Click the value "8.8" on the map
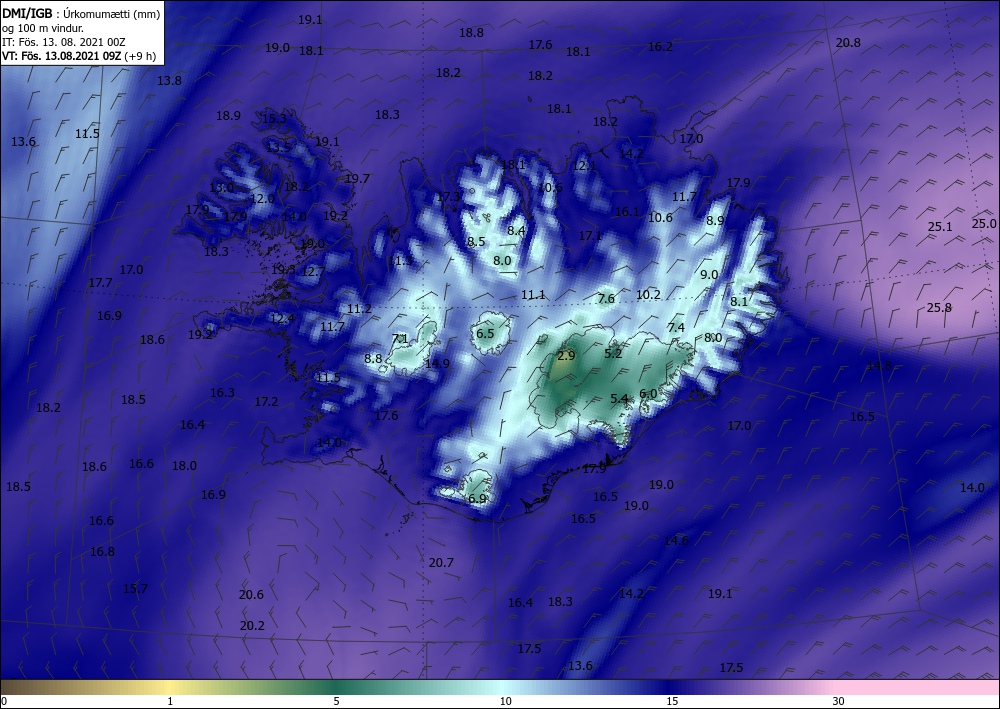Image resolution: width=1000 pixels, height=709 pixels. pyautogui.click(x=373, y=359)
